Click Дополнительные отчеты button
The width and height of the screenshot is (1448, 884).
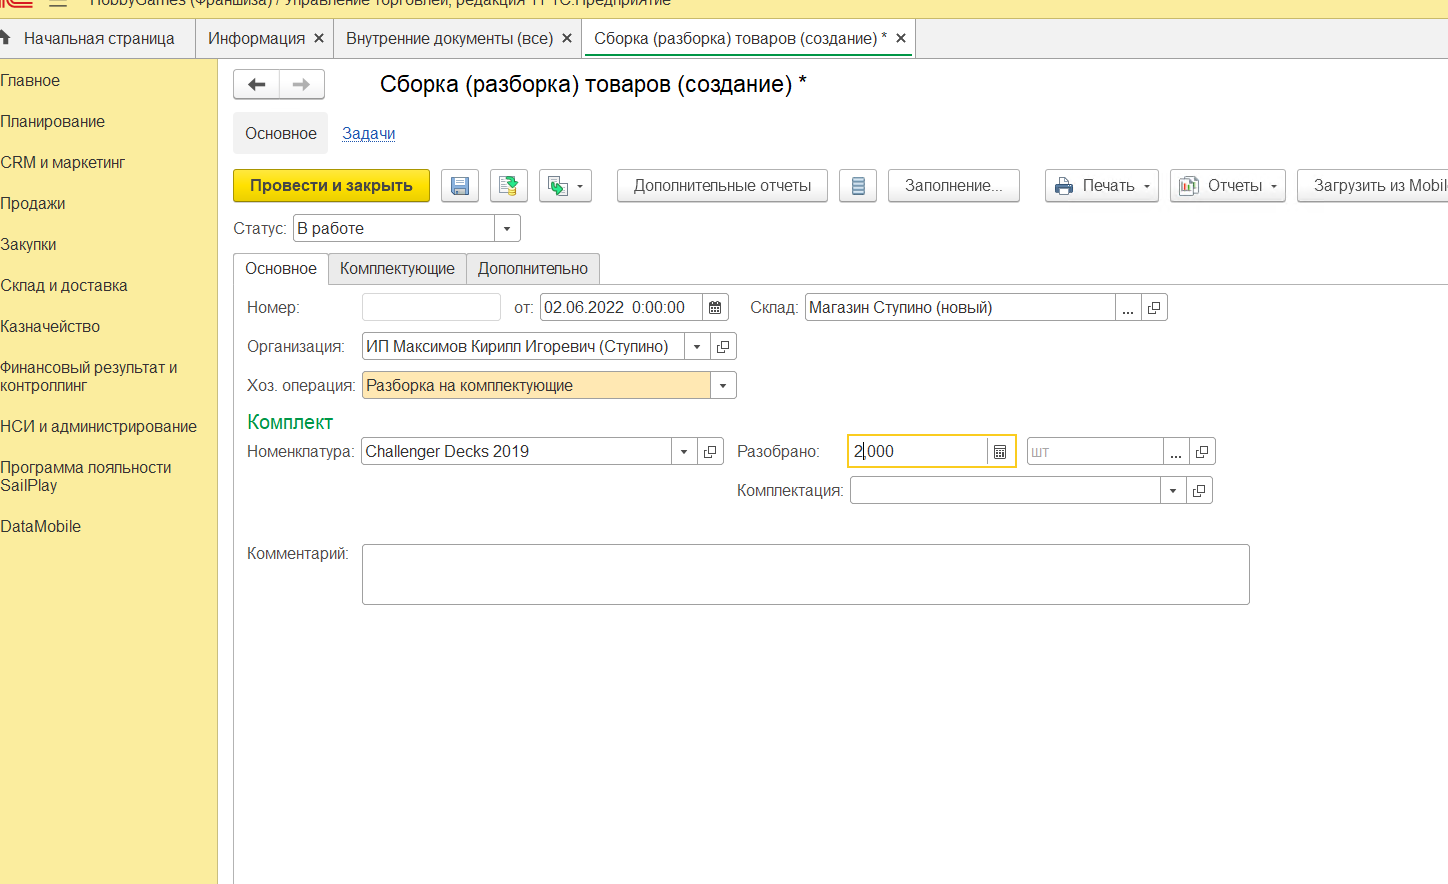[x=722, y=186]
